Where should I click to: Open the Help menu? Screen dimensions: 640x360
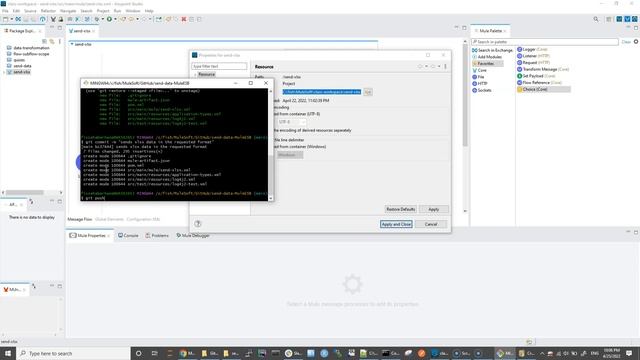(149, 11)
